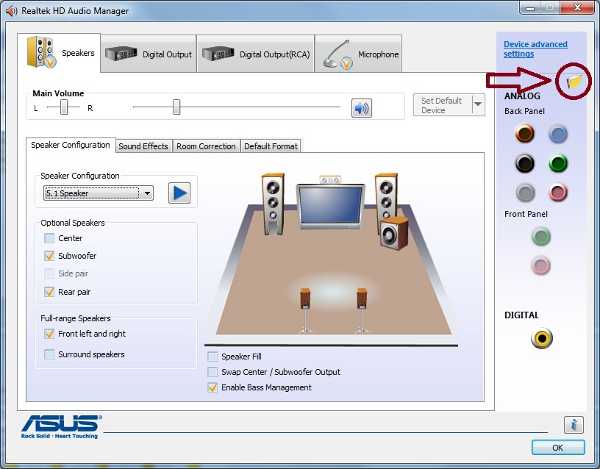Check Swap Center / Subwoofer Output
The width and height of the screenshot is (600, 469).
pos(212,372)
